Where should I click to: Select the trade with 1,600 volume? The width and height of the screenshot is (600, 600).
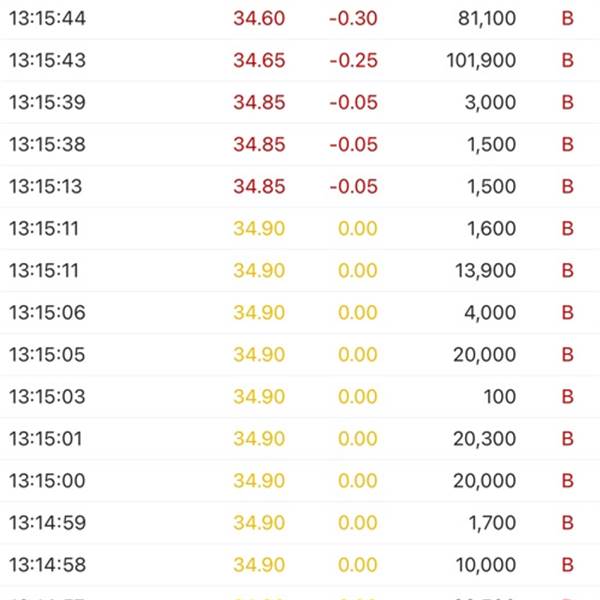coord(300,228)
